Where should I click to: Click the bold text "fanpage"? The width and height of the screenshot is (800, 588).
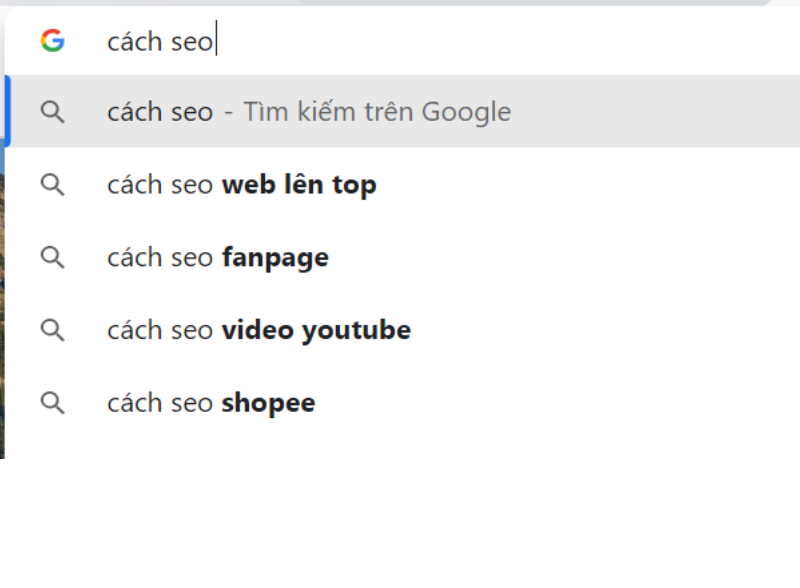click(x=275, y=257)
